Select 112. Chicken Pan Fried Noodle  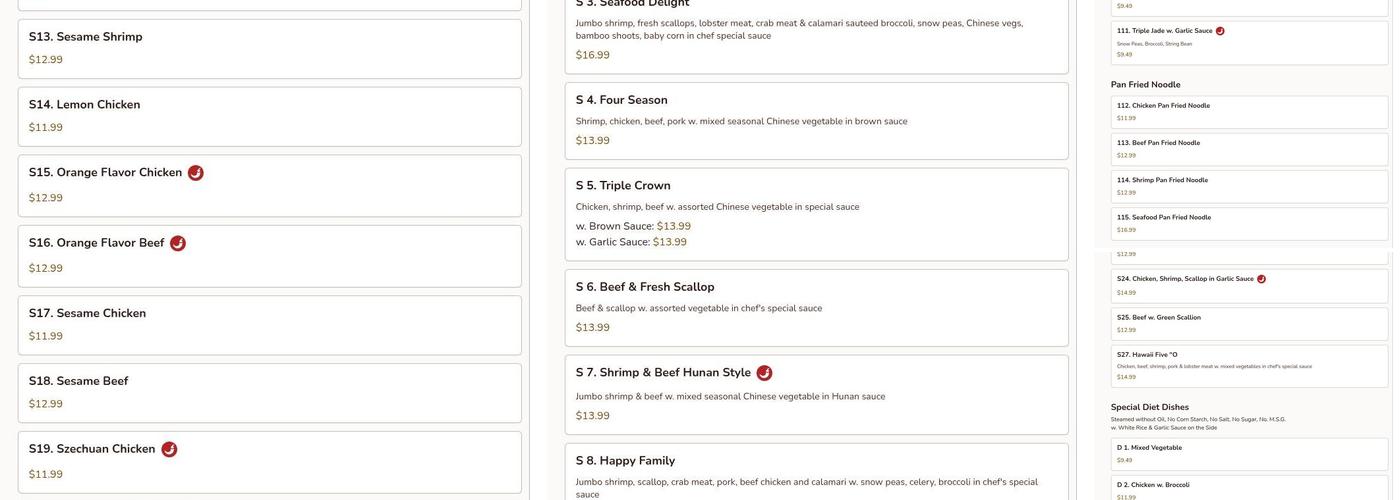coord(1249,111)
